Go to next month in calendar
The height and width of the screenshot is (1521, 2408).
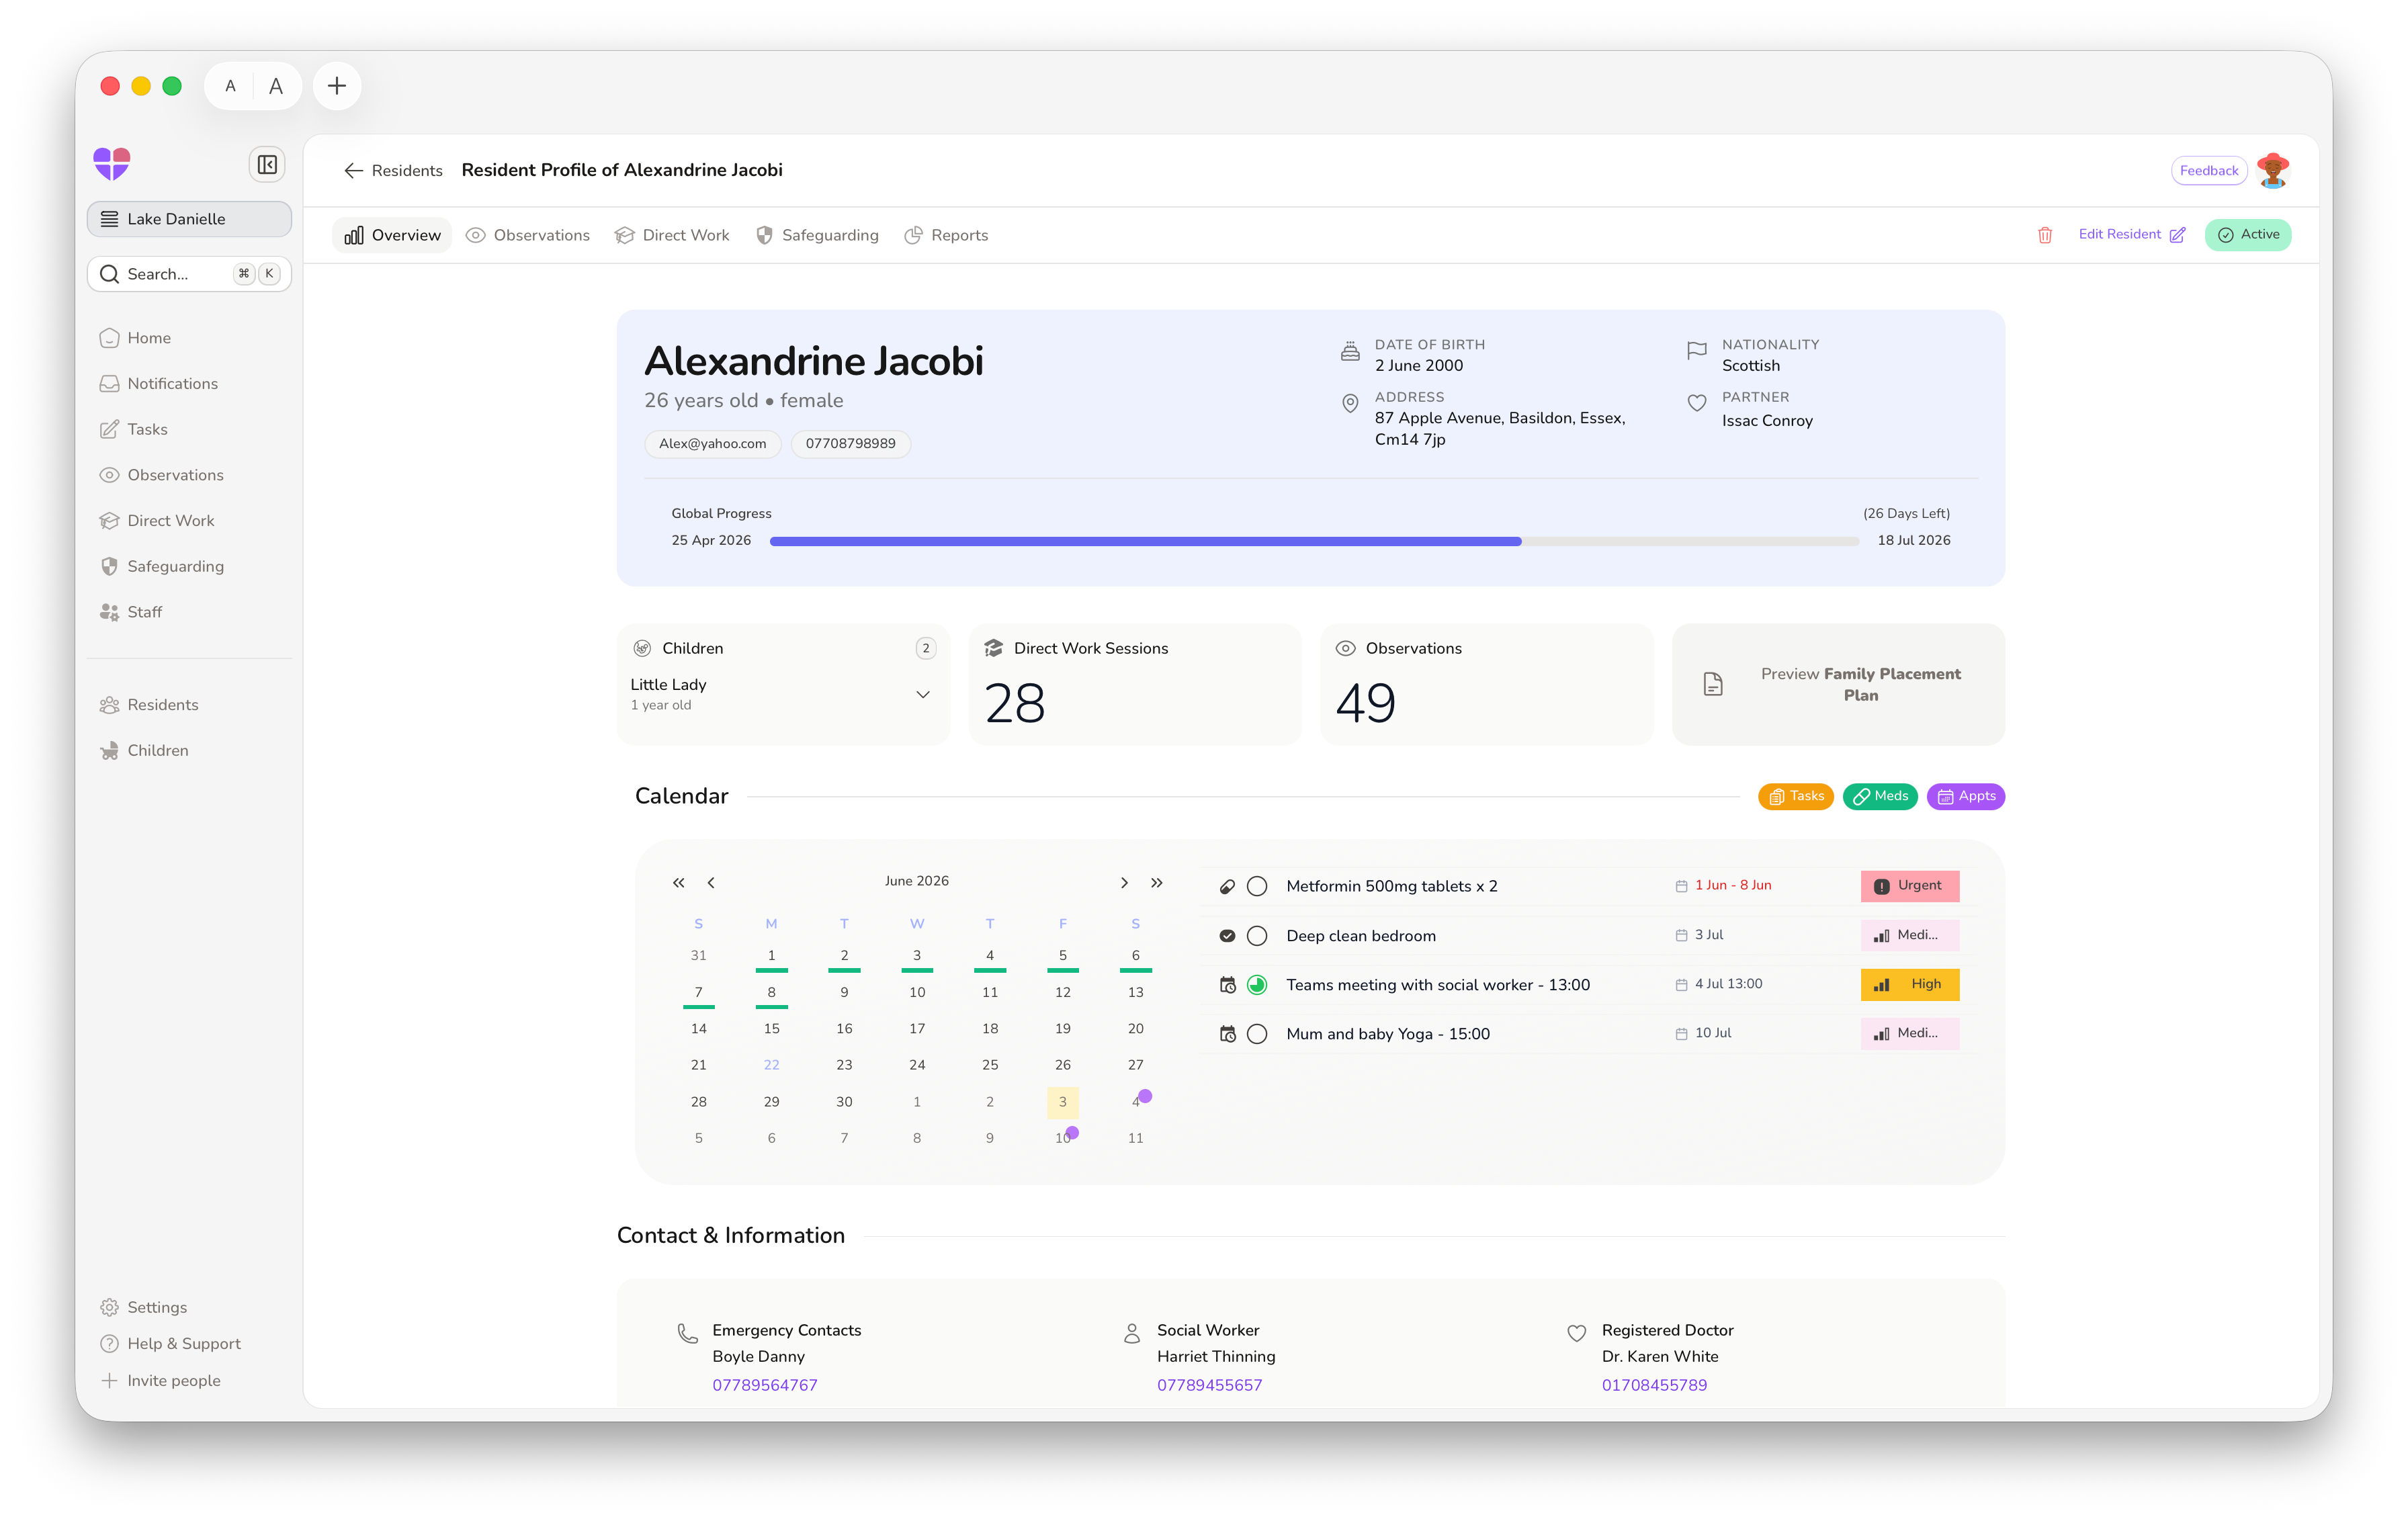[1124, 883]
